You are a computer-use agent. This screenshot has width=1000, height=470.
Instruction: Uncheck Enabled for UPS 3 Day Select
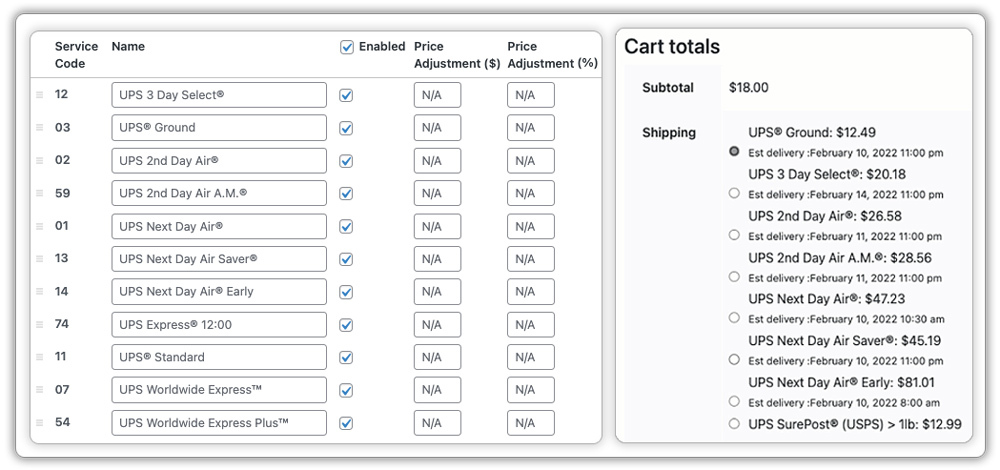coord(346,95)
